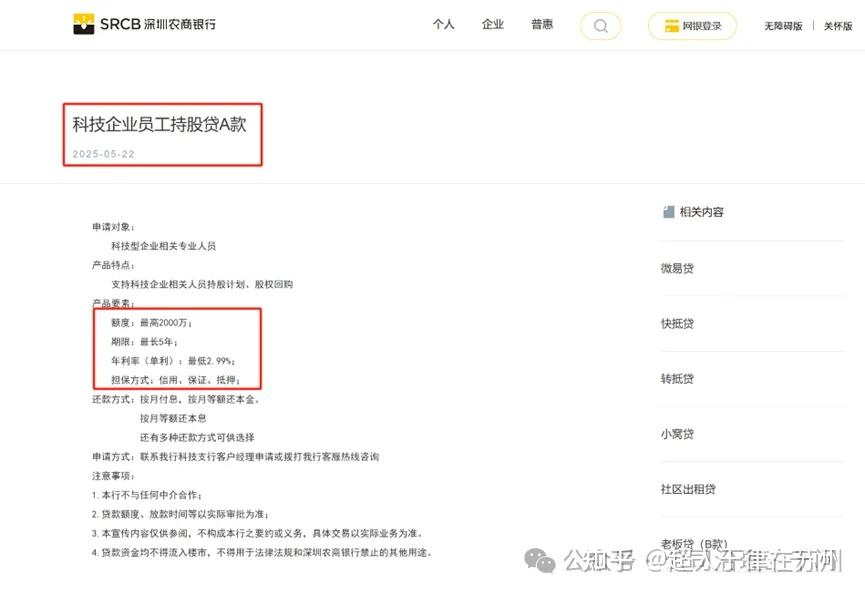The image size is (865, 595).
Task: Open the 微易贷 related link
Action: click(677, 269)
